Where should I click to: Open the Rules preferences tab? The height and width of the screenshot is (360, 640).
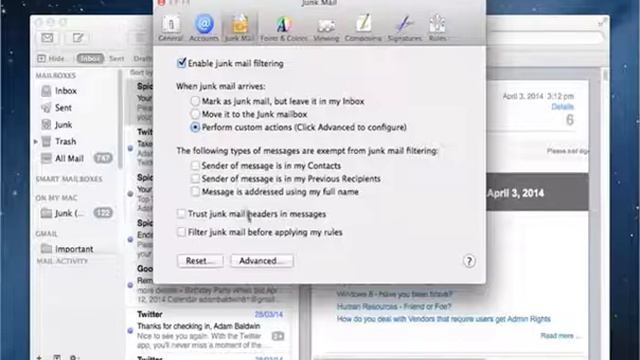click(437, 28)
